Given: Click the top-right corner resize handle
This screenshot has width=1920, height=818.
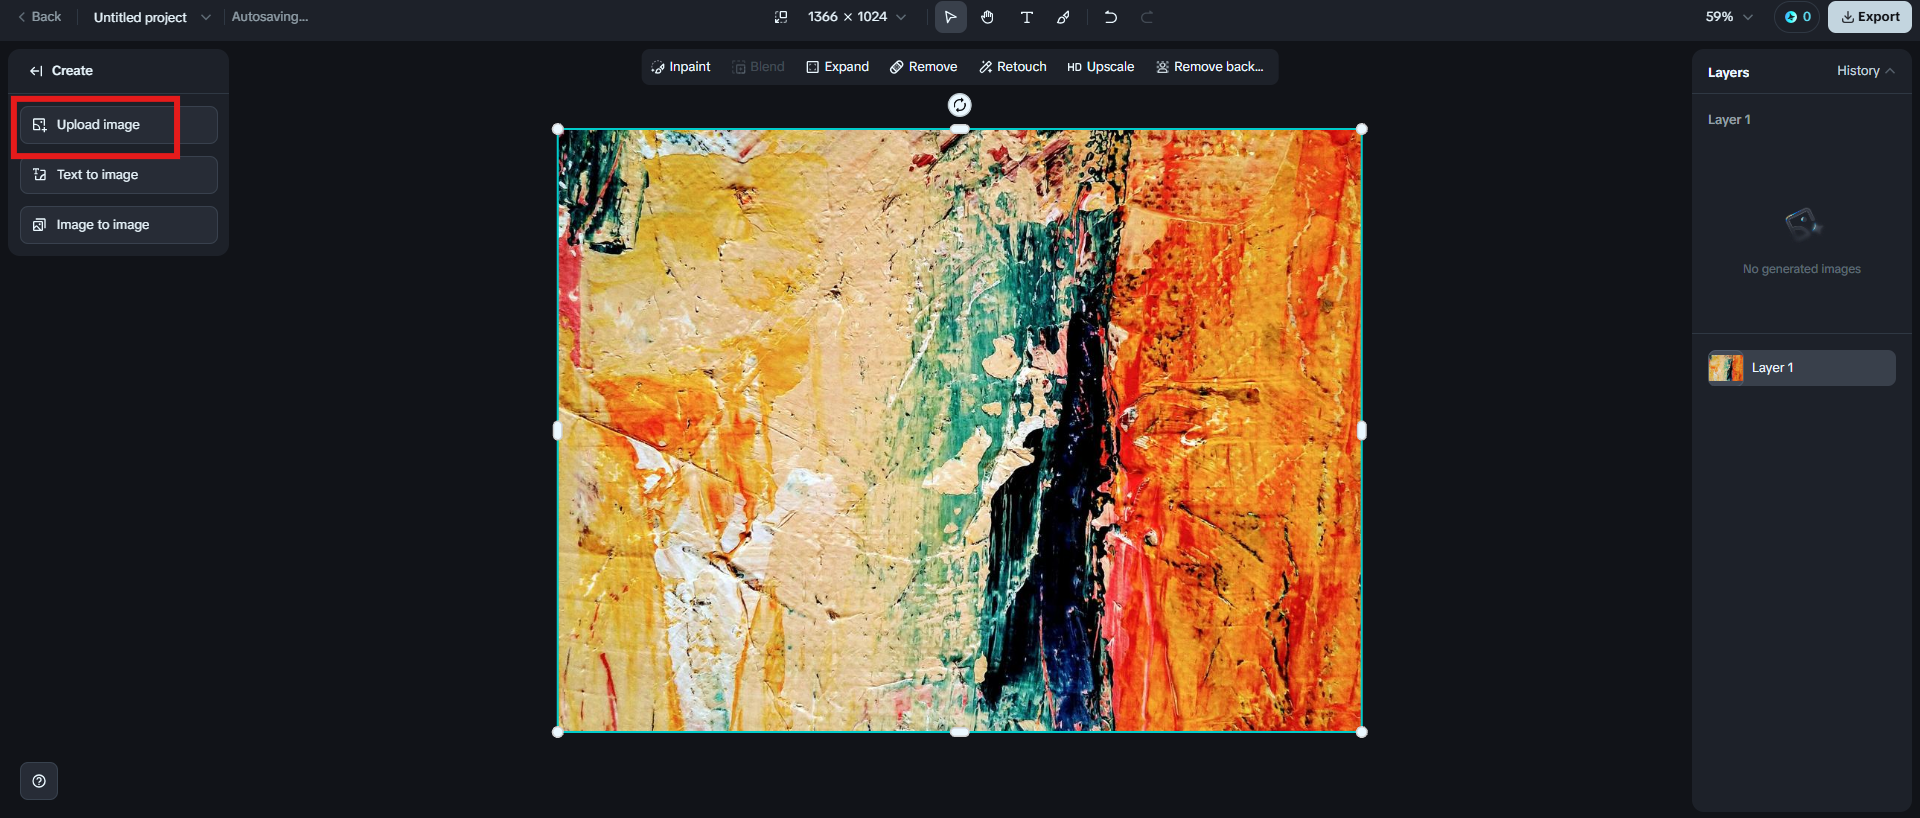Looking at the screenshot, I should tap(1361, 129).
